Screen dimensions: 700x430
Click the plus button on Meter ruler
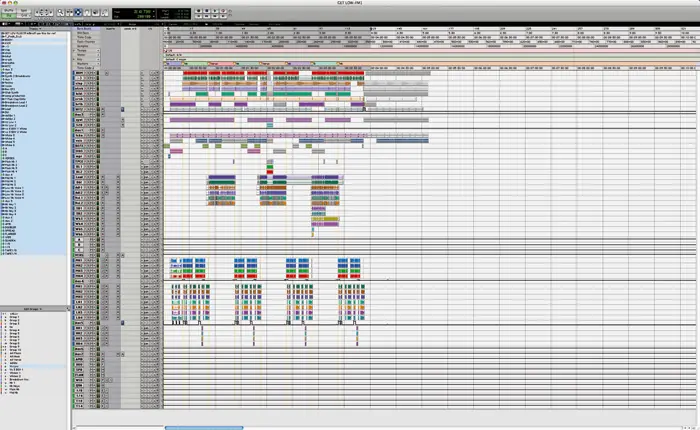pos(98,55)
